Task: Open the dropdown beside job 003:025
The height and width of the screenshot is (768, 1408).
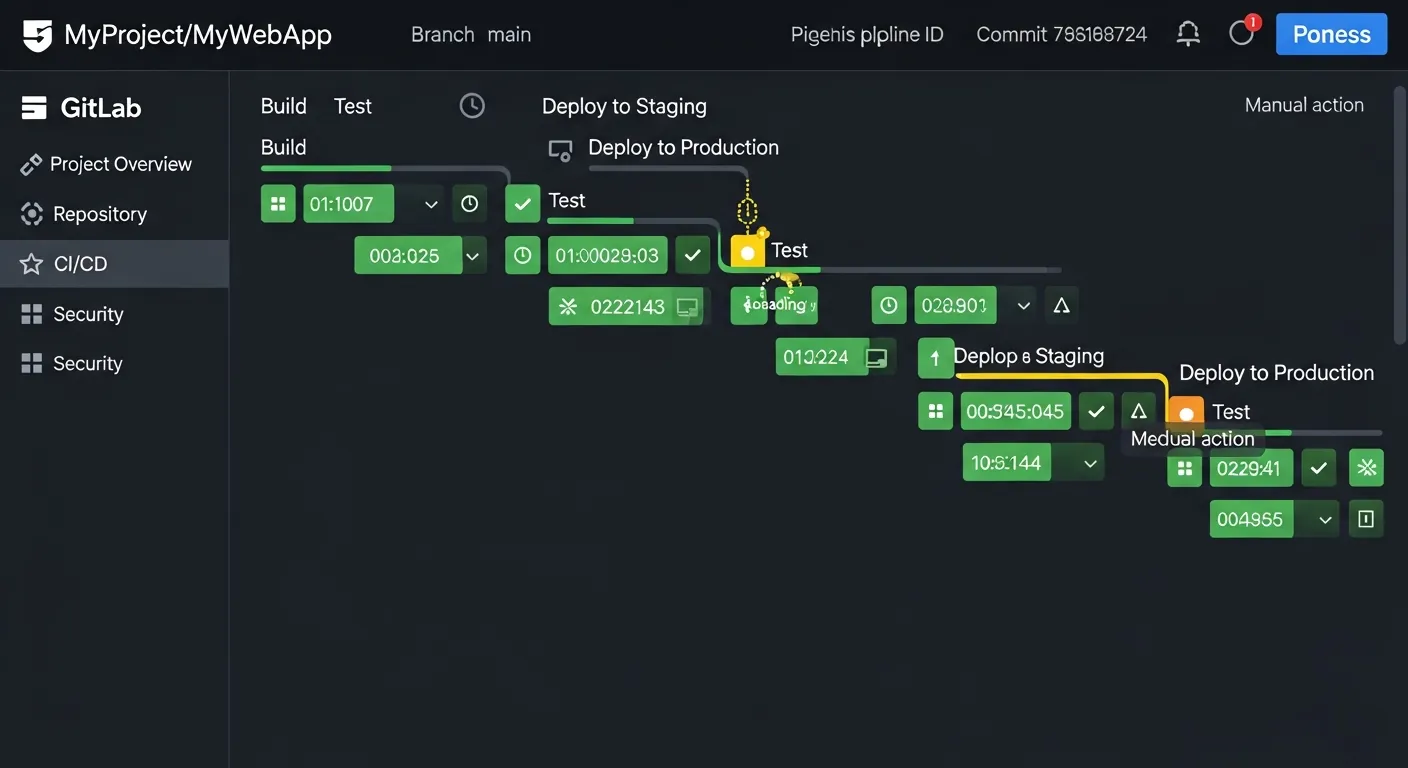Action: 472,255
